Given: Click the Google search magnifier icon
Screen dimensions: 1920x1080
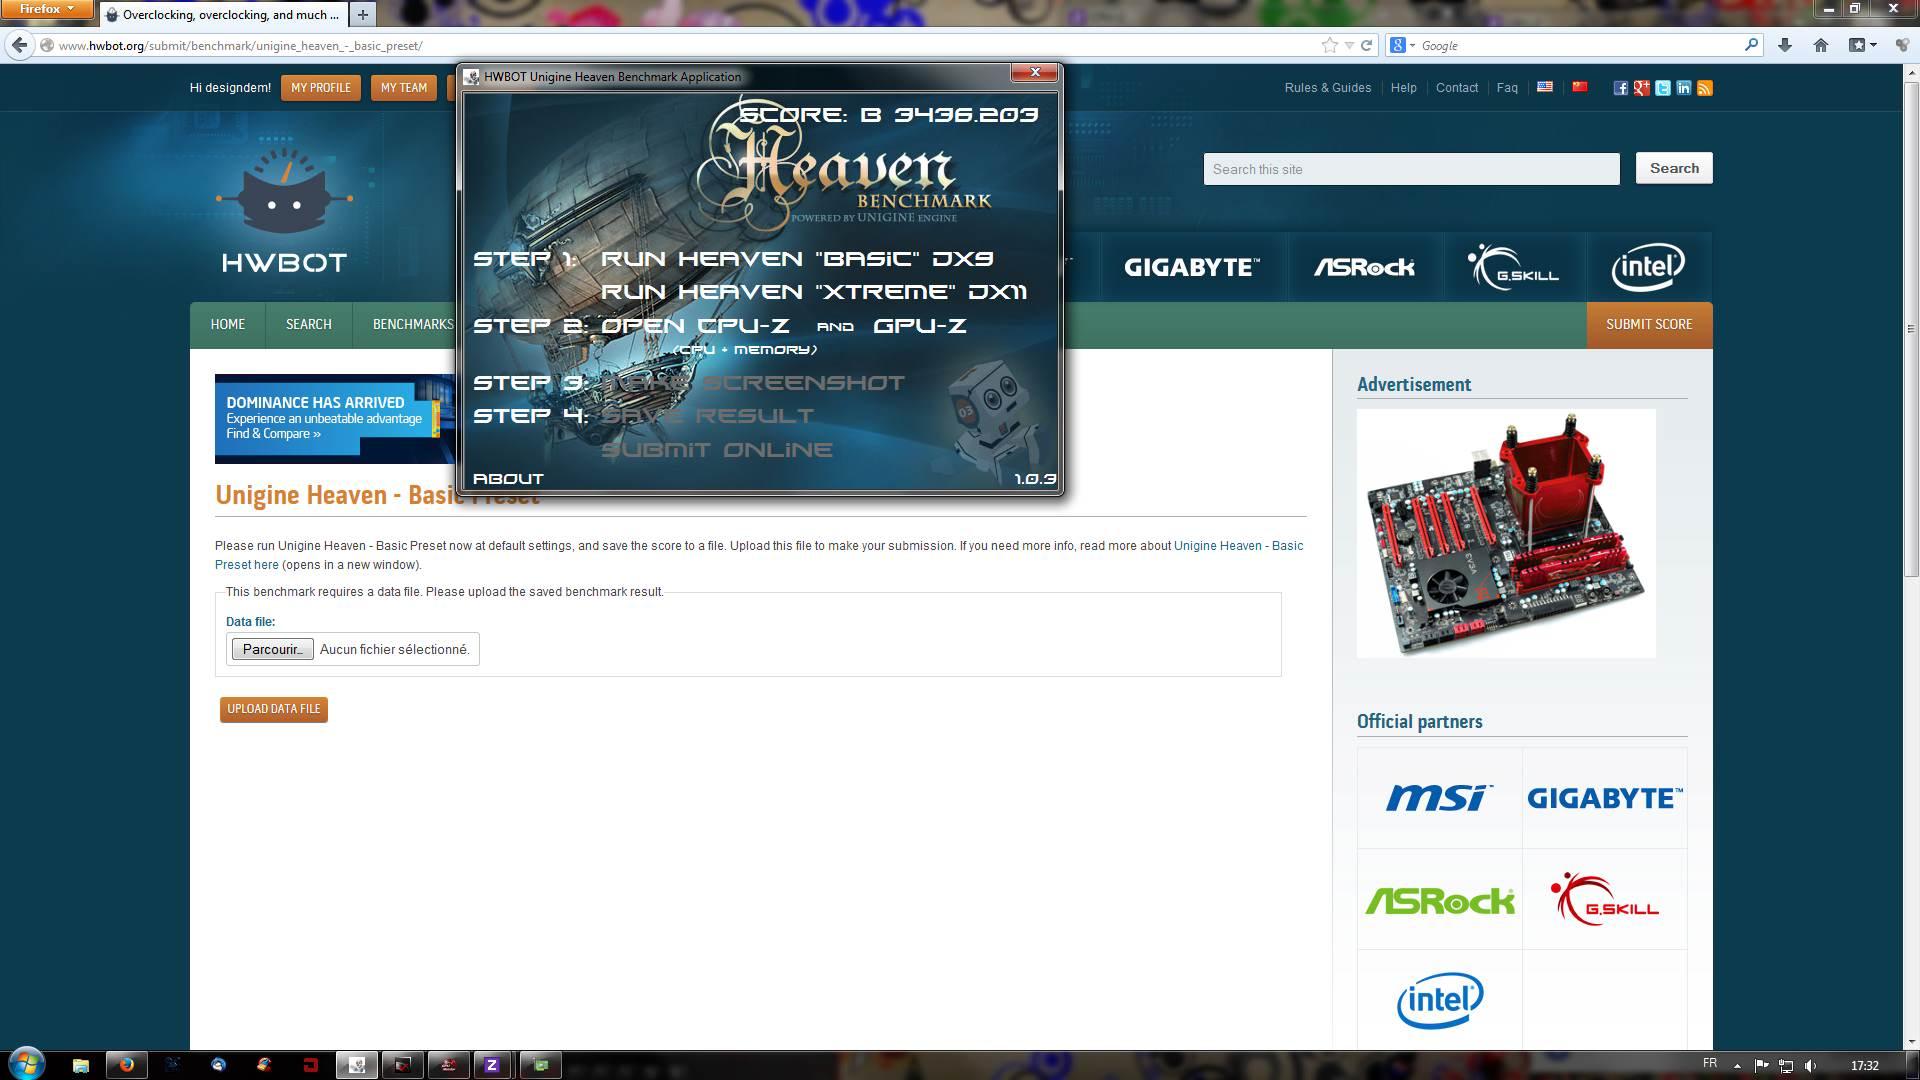Looking at the screenshot, I should 1751,45.
